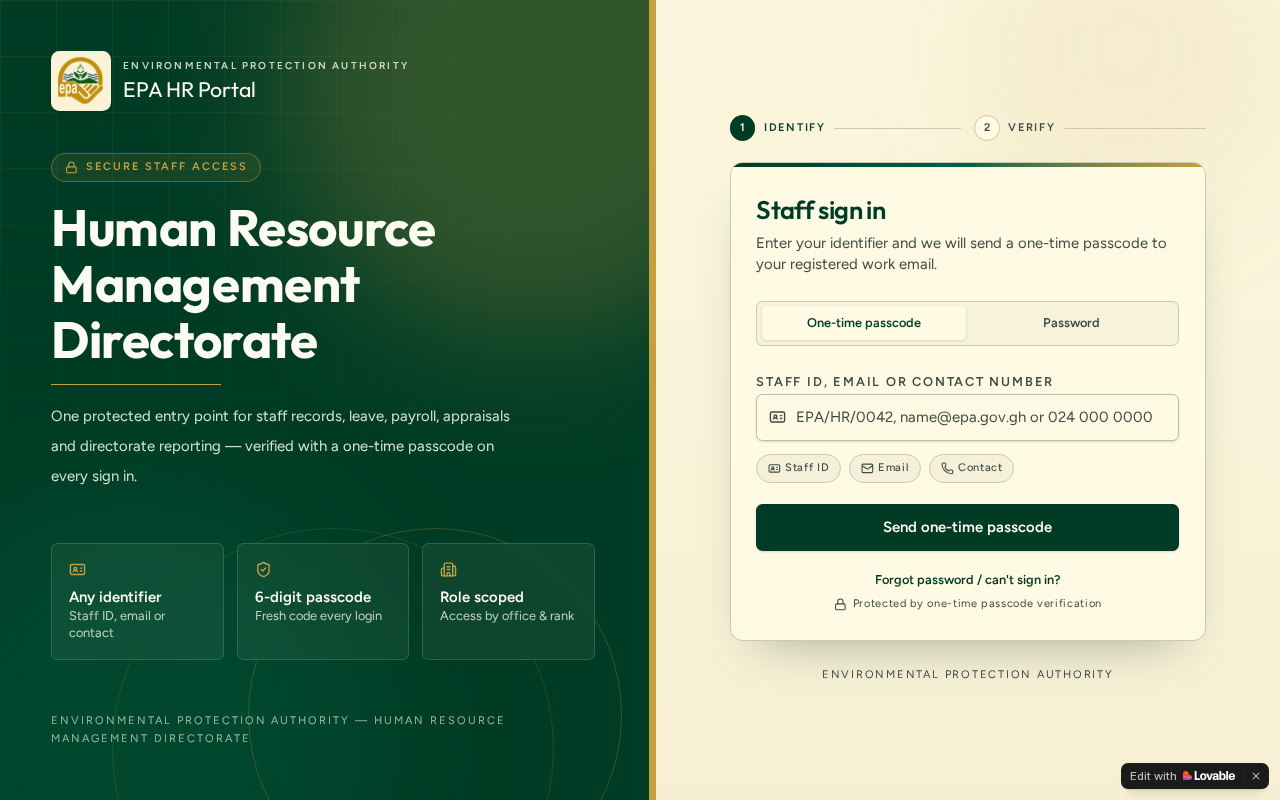Click the Lovable logo in the Edit badge

coord(1209,776)
